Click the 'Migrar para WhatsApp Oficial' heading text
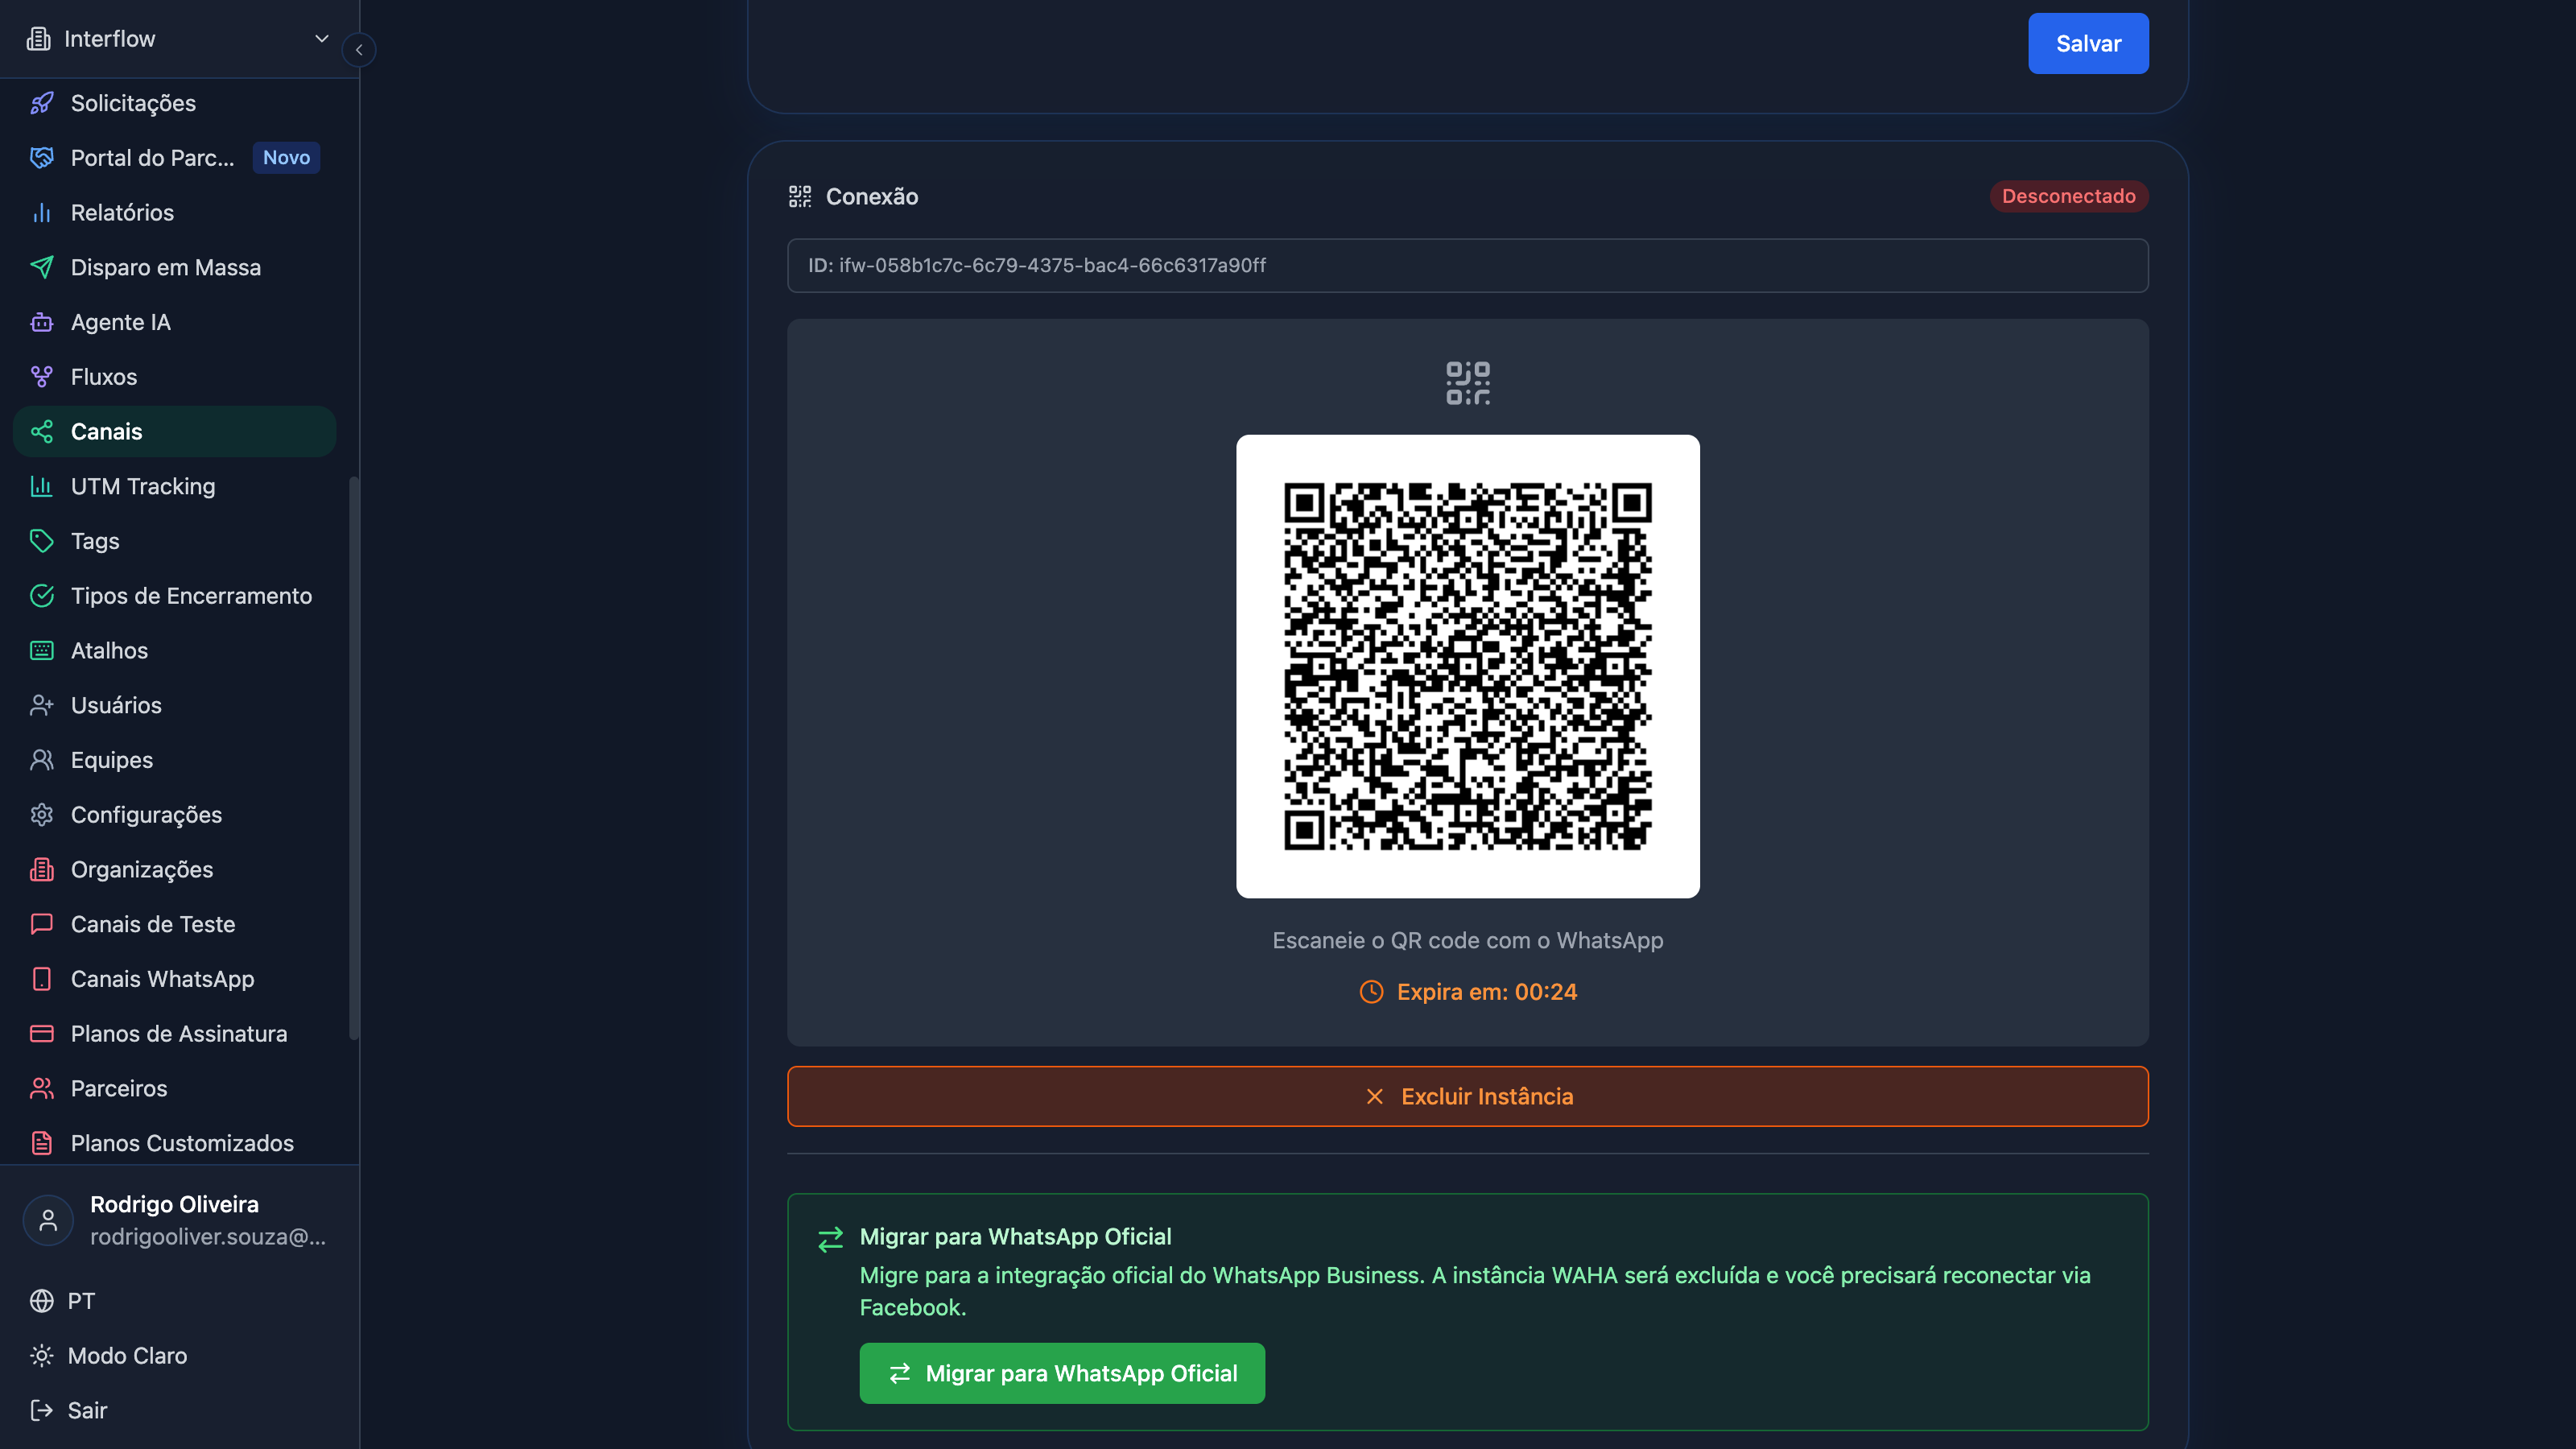This screenshot has height=1449, width=2576. [x=1015, y=1237]
